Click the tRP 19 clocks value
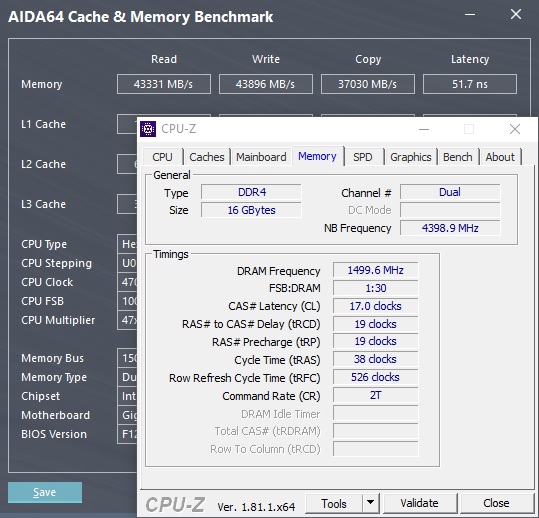539x518 pixels. click(x=375, y=341)
